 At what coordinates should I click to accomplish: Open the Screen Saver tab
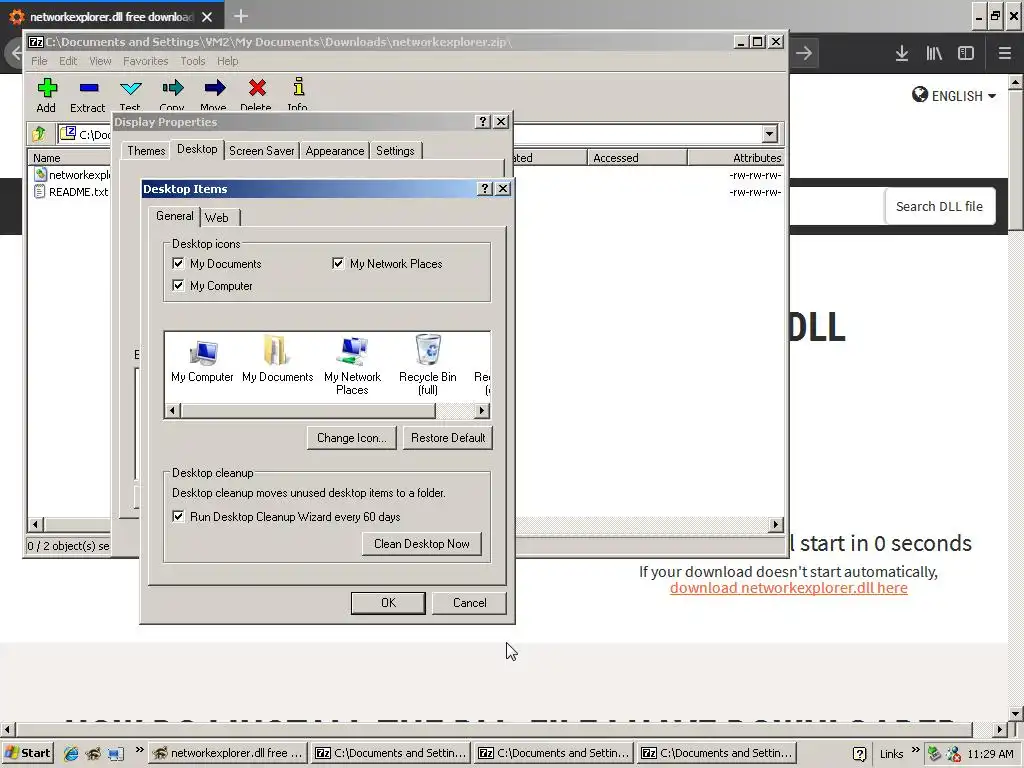point(262,151)
